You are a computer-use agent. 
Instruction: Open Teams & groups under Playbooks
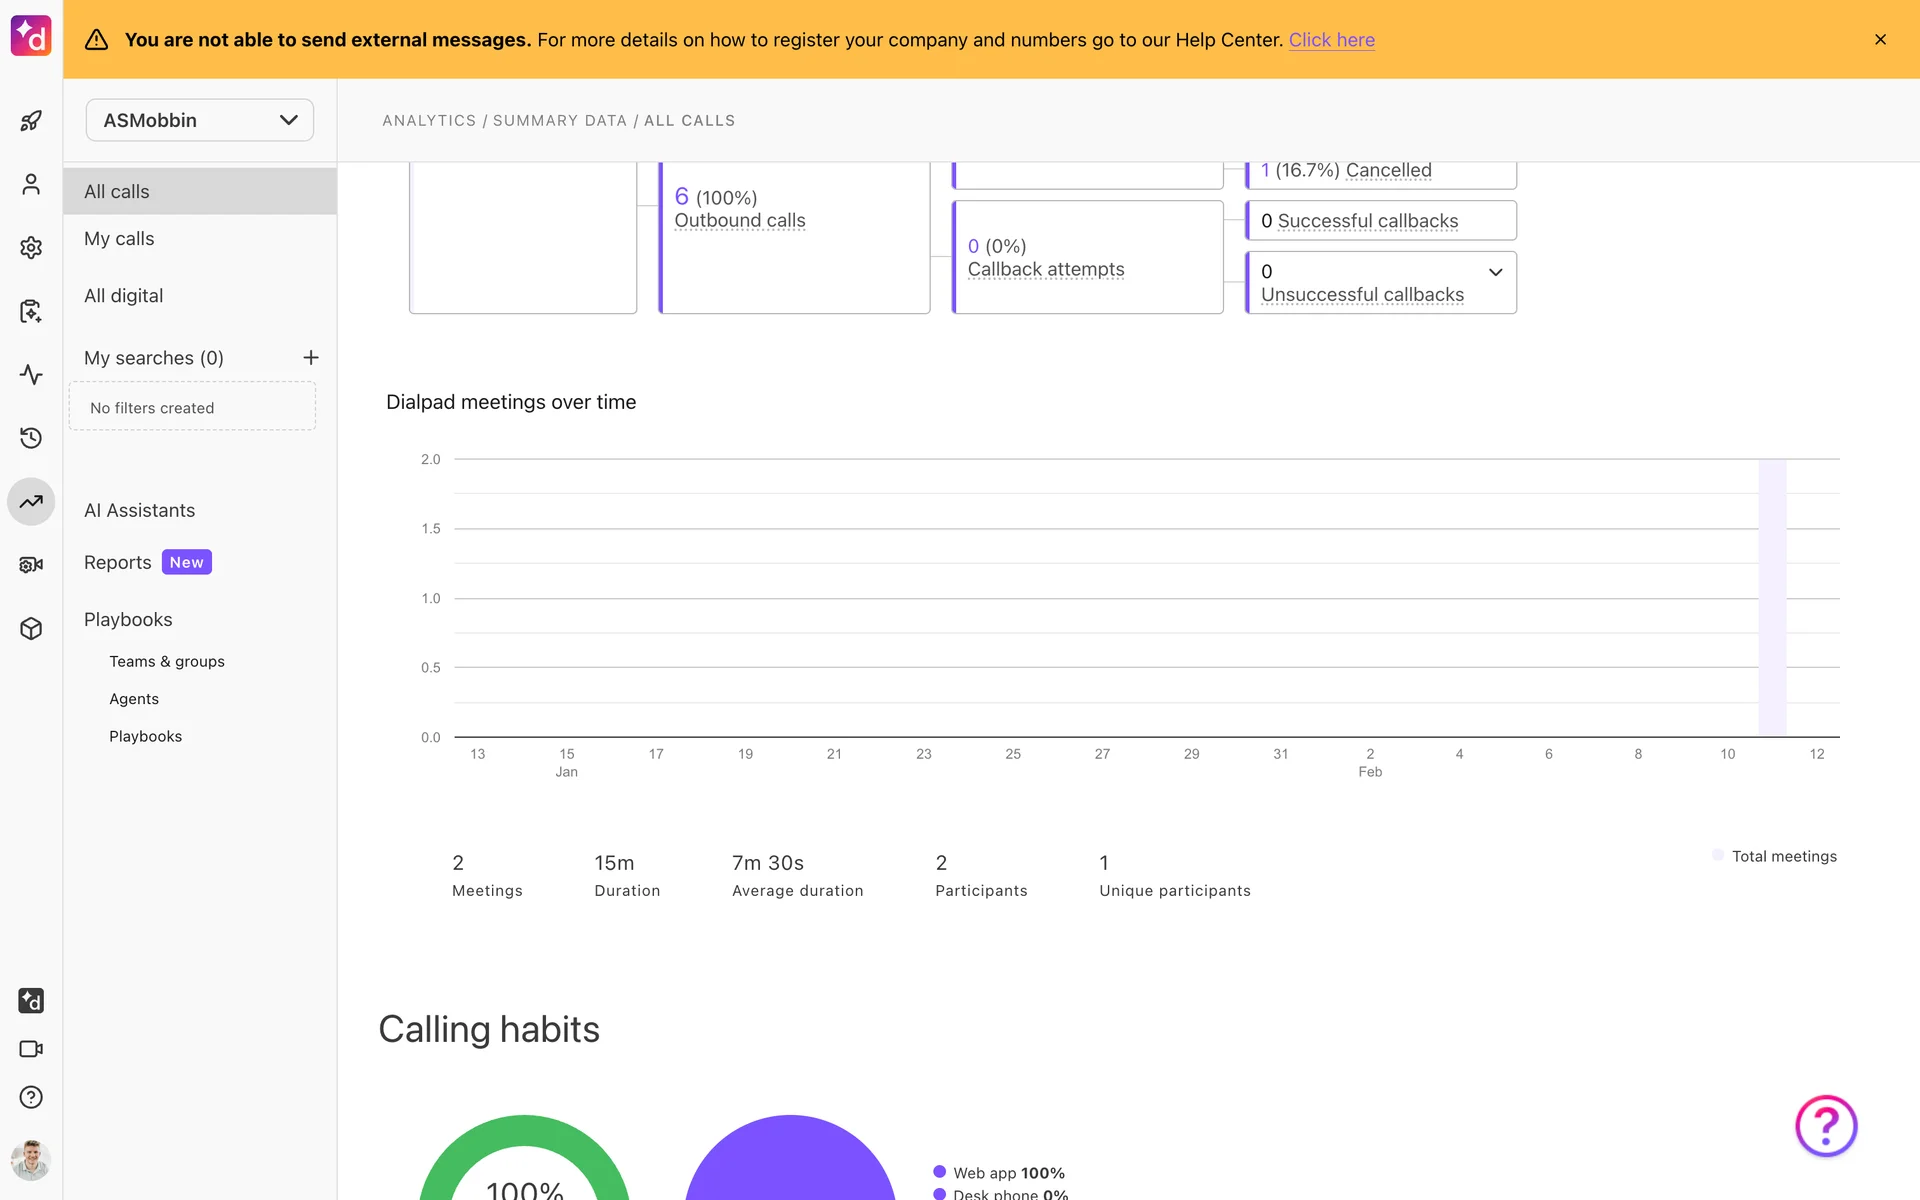[167, 662]
